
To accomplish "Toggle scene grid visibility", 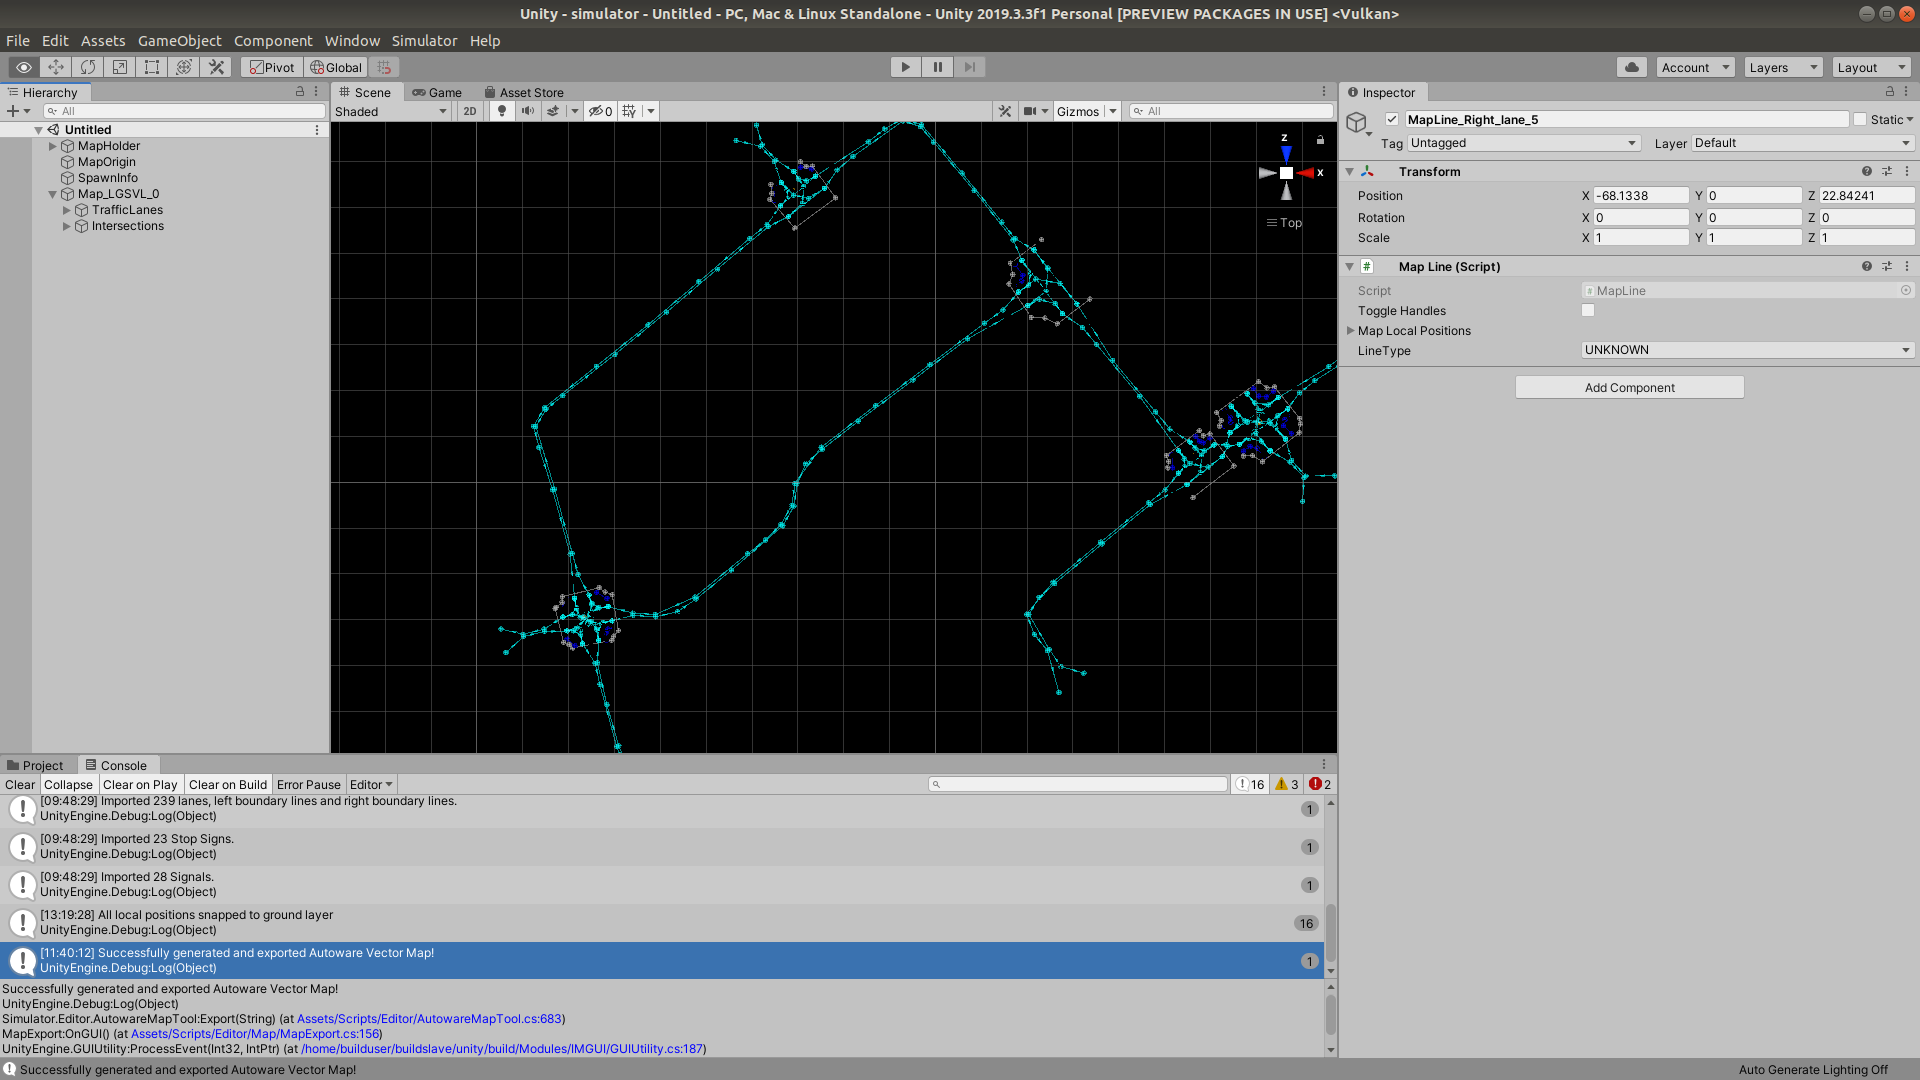I will pos(629,111).
